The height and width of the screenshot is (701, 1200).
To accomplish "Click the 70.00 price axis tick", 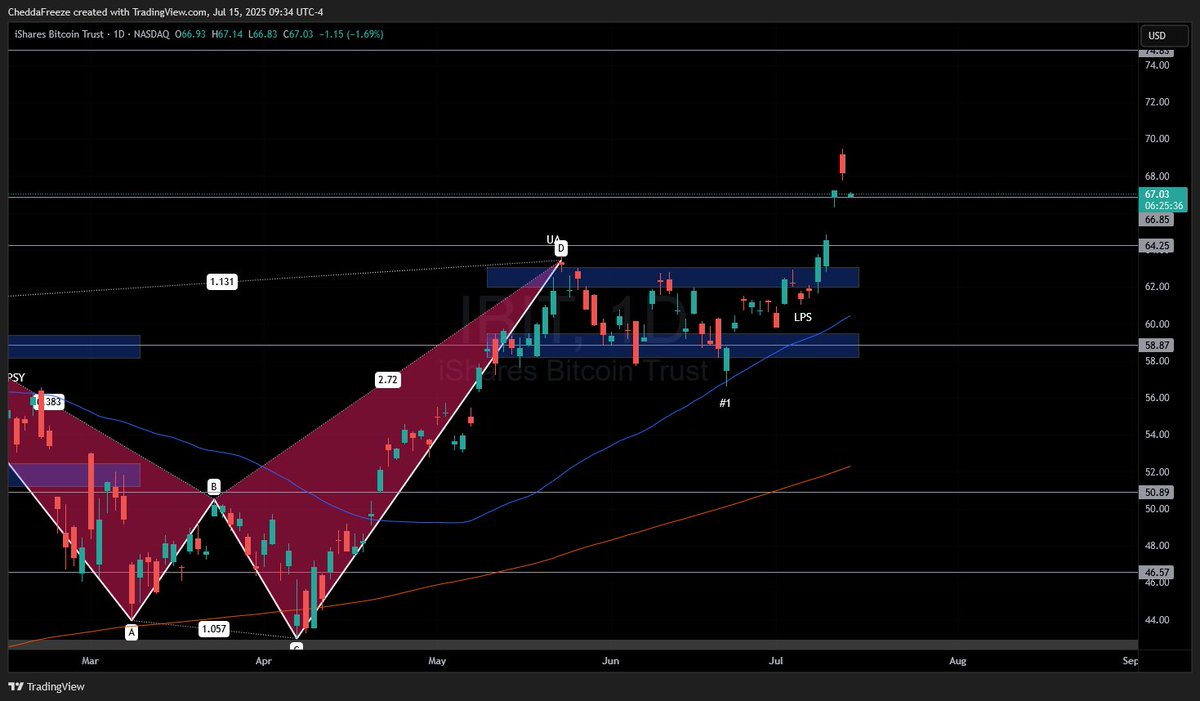I will [1157, 139].
